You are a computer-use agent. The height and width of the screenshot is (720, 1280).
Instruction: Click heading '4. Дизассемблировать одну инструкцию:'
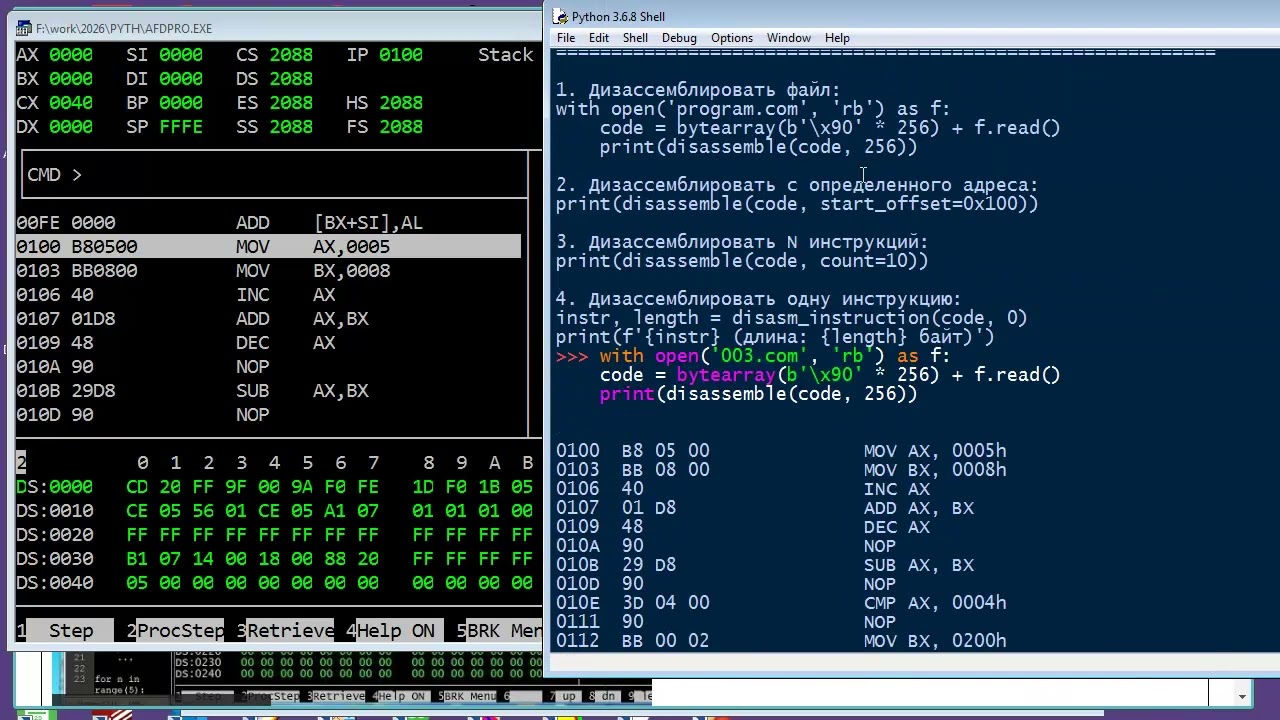coord(758,299)
